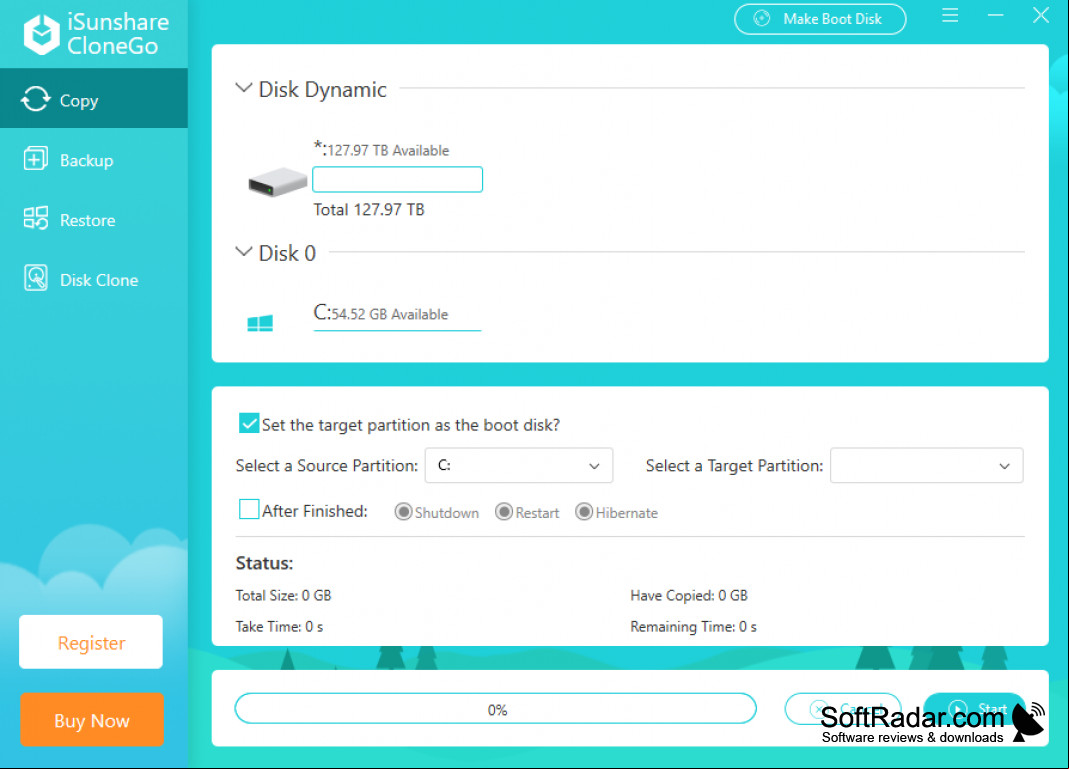
Task: Minimize the CloneGo window
Action: tap(995, 15)
